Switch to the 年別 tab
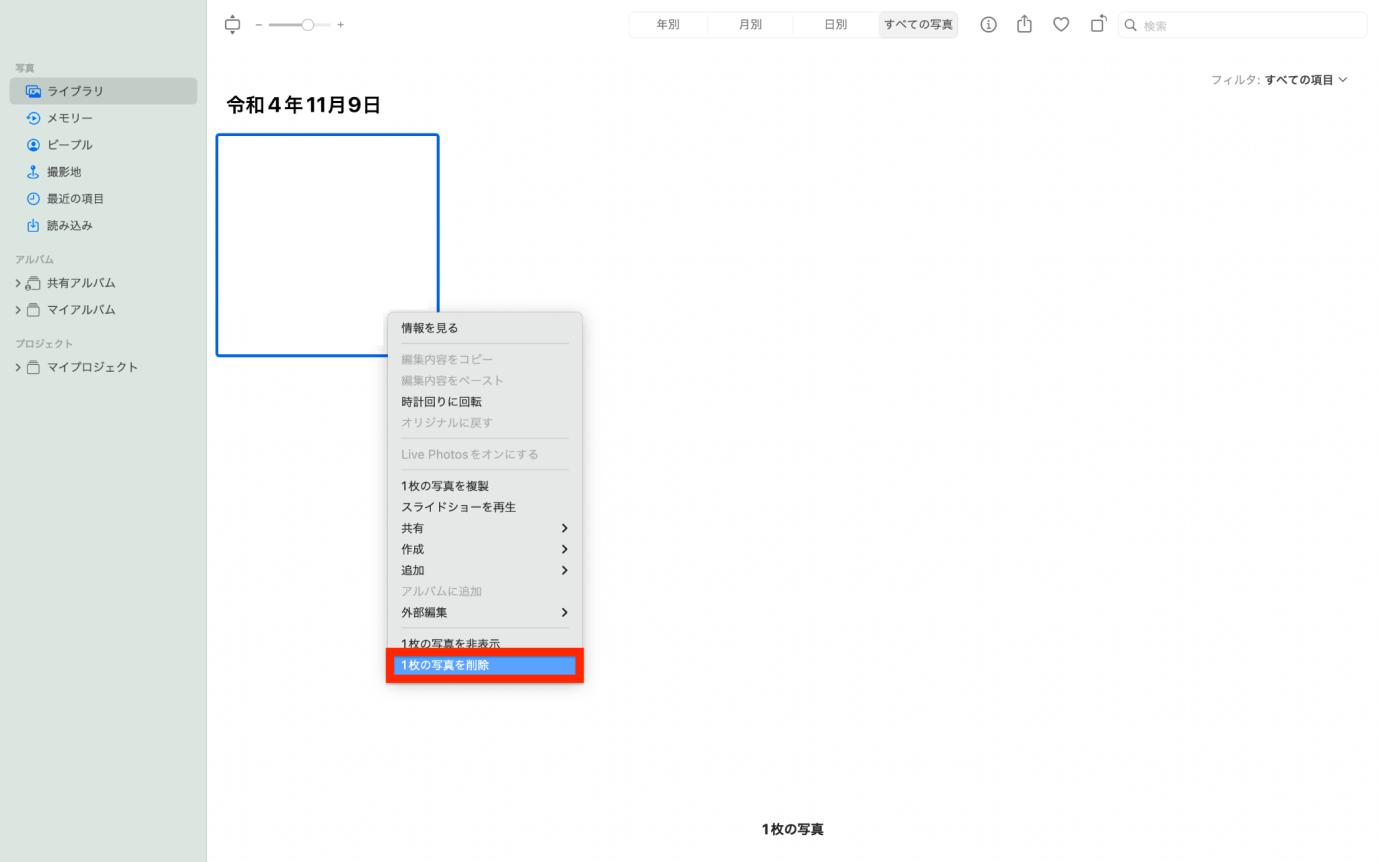This screenshot has width=1379, height=862. coord(667,25)
